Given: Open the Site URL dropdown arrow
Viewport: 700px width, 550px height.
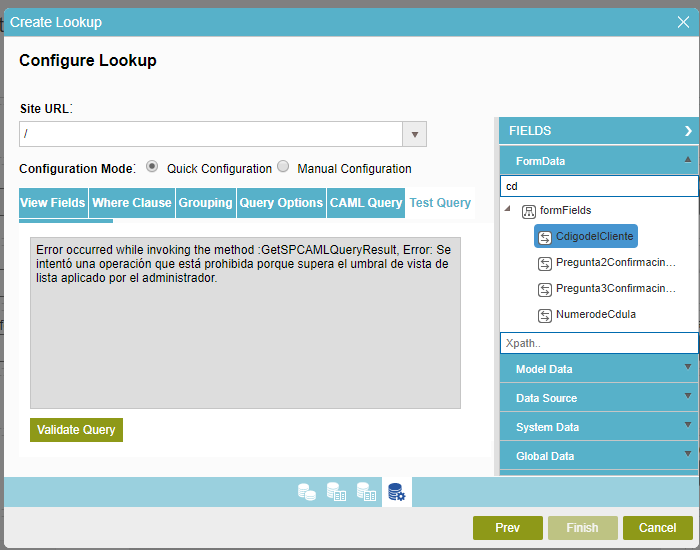Looking at the screenshot, I should (x=415, y=134).
